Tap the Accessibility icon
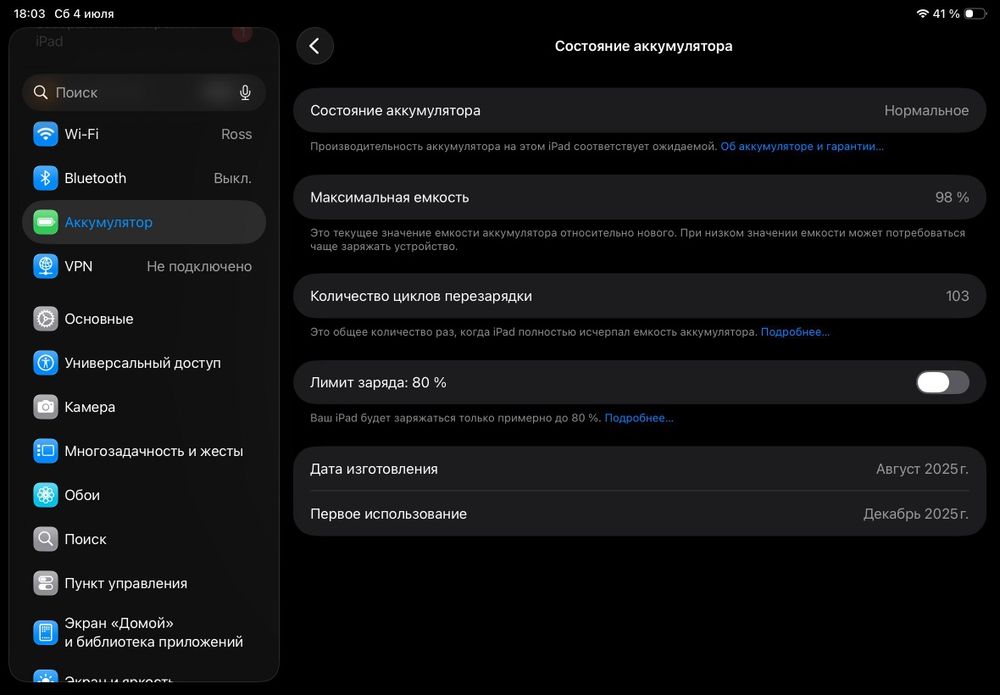The width and height of the screenshot is (1000, 695). 45,363
